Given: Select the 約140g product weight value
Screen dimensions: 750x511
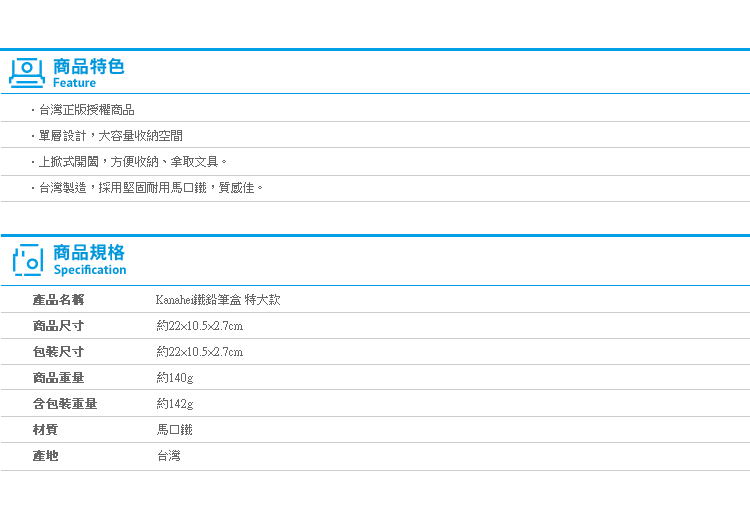Looking at the screenshot, I should click(x=175, y=378).
